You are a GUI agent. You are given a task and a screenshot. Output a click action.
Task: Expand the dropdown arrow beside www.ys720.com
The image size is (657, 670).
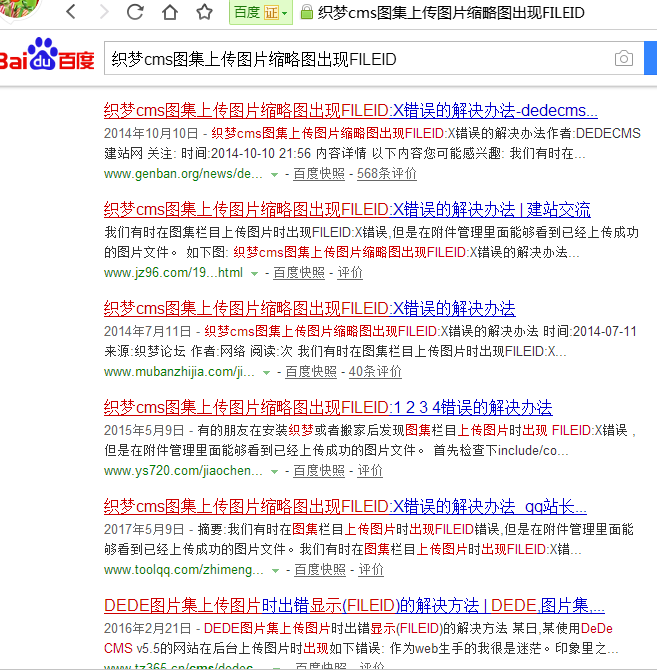[274, 472]
